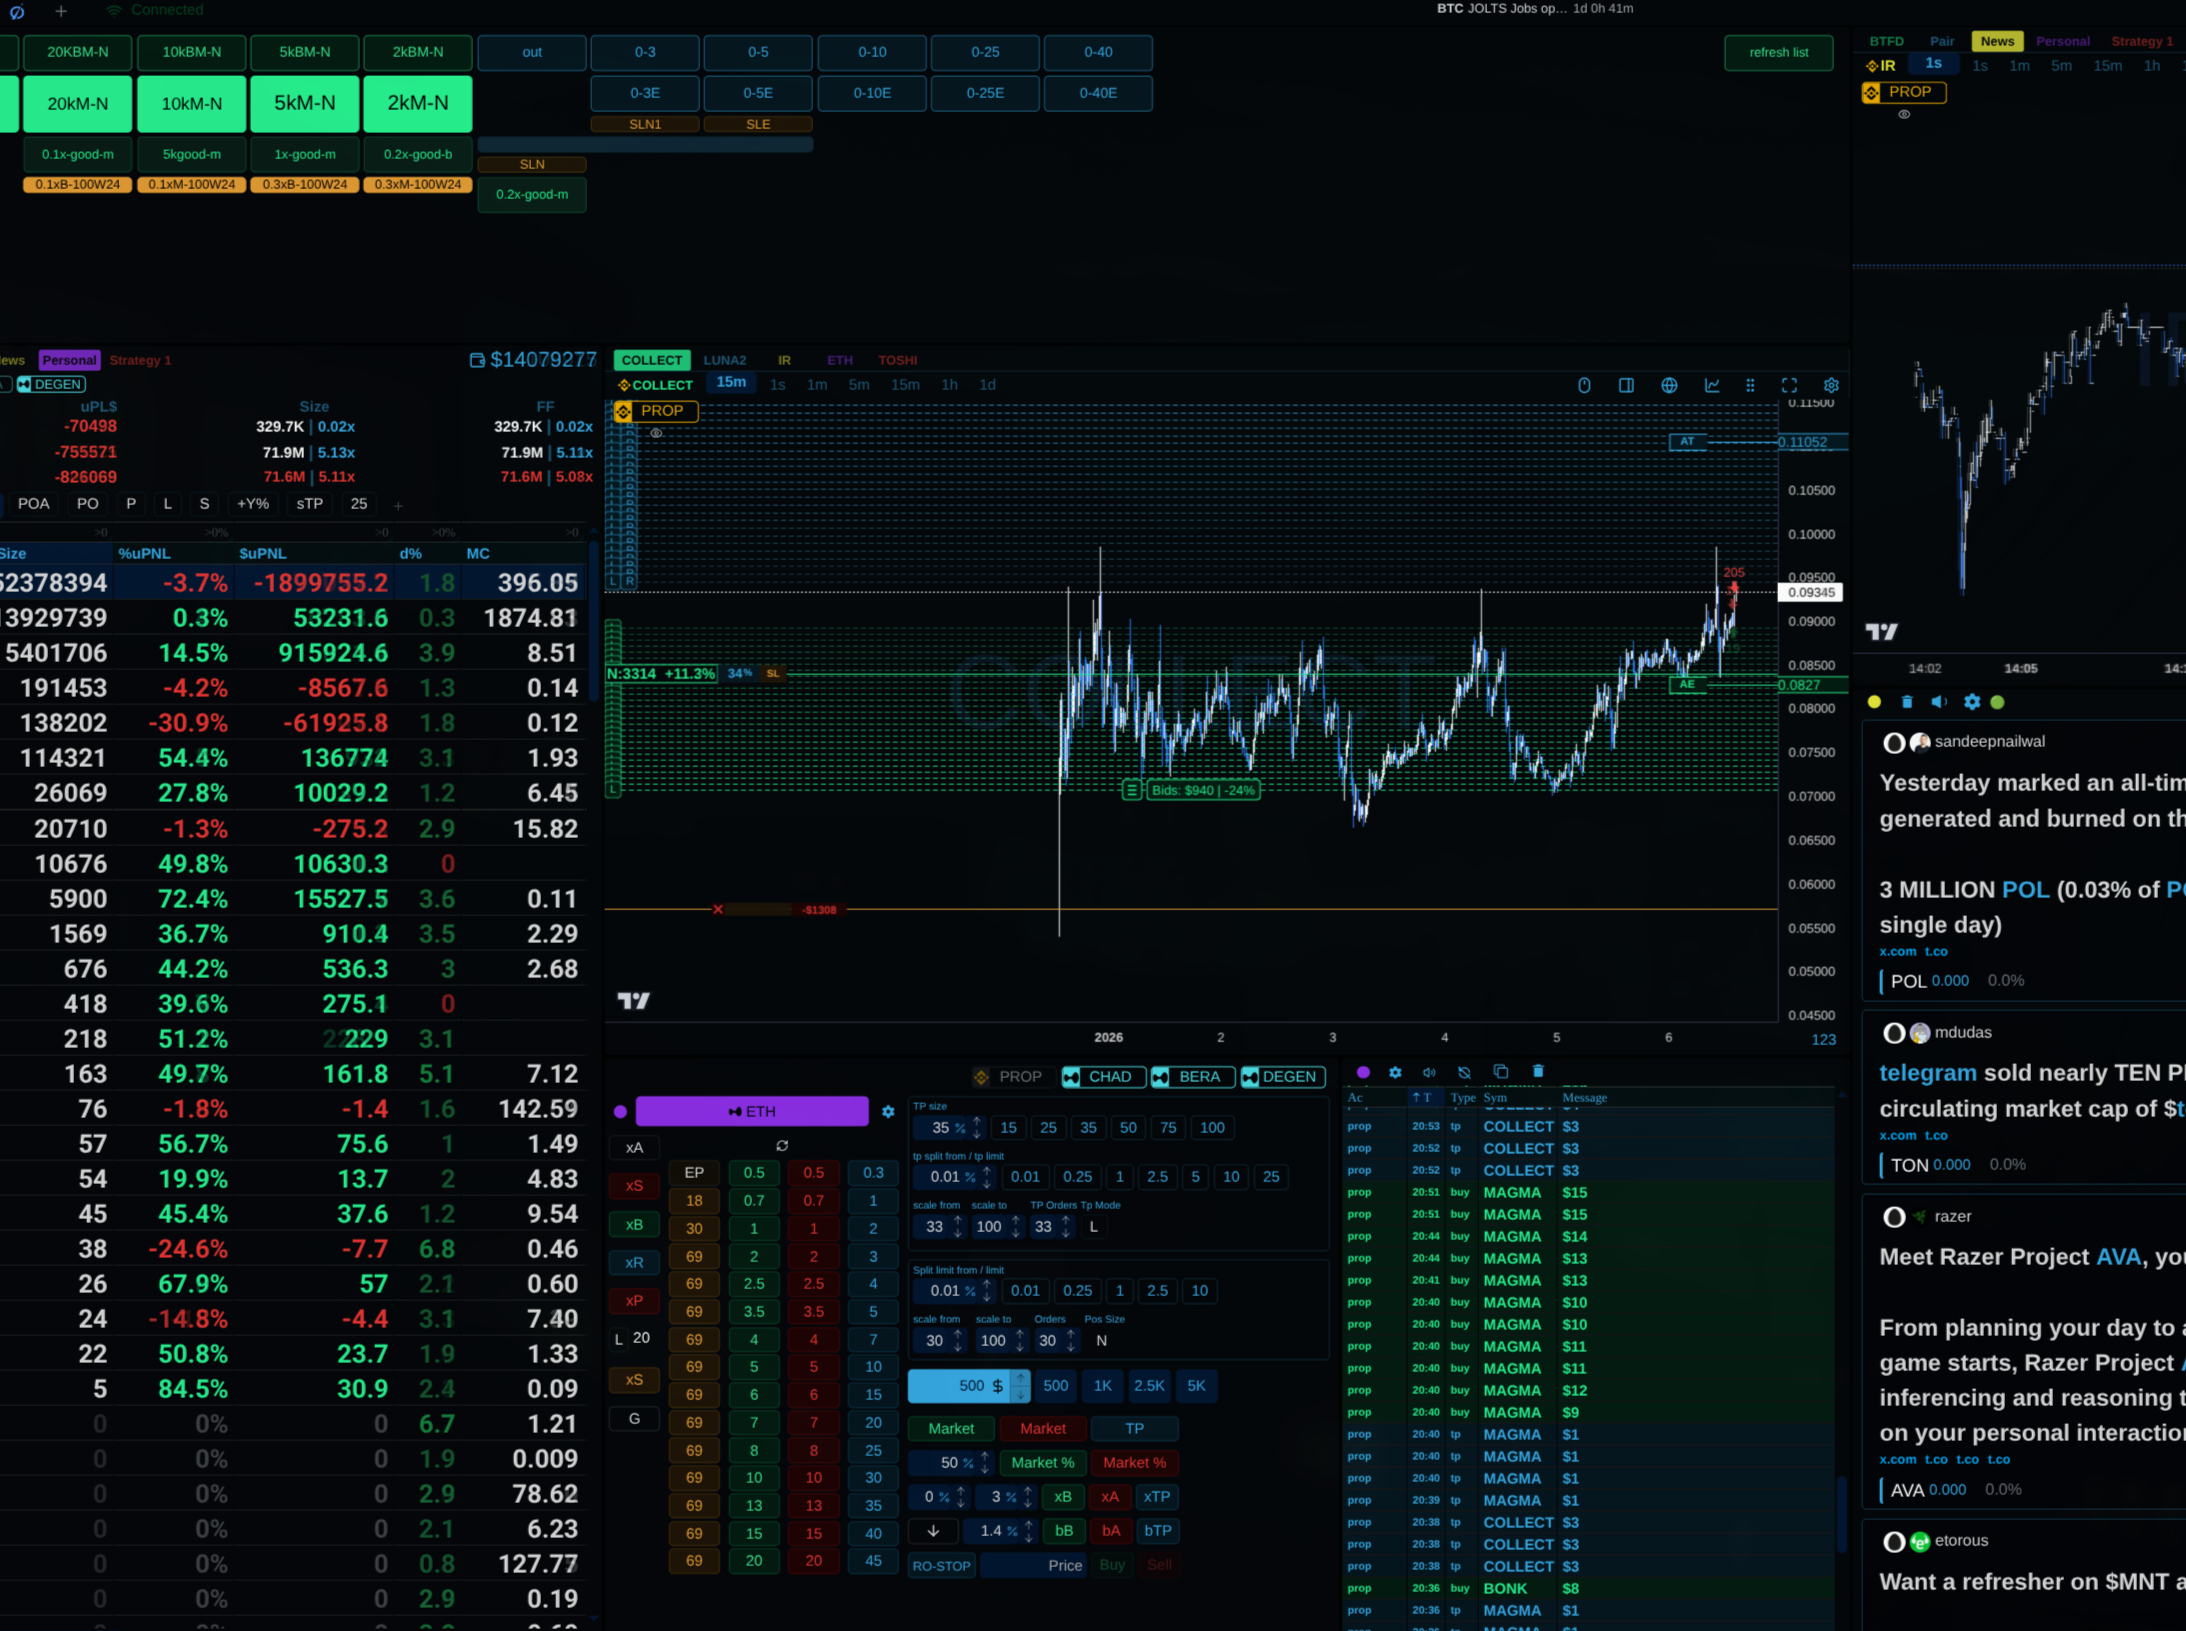Adjust the 500 $ order size stepper
The width and height of the screenshot is (2186, 1631).
click(x=1020, y=1386)
